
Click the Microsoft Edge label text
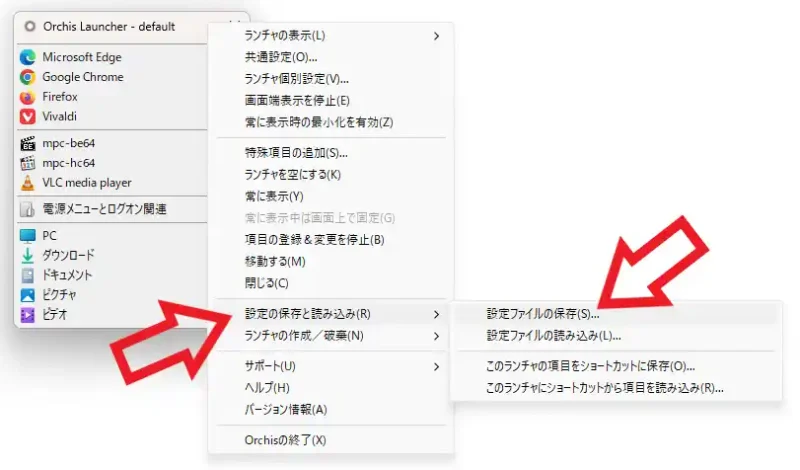pos(82,57)
